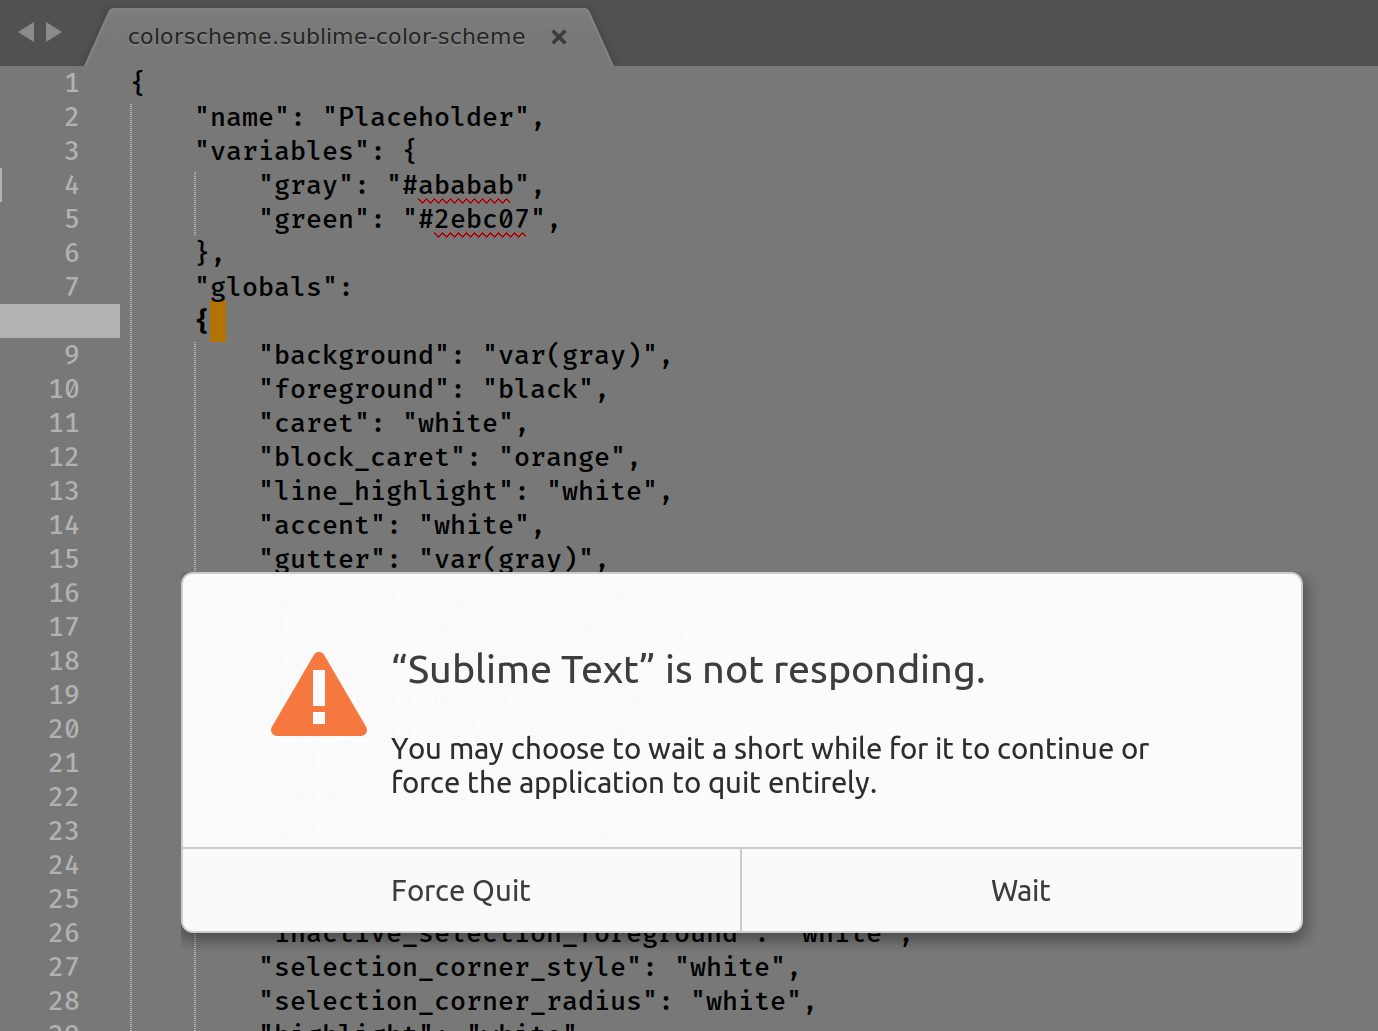
Task: Place cursor on the "name" key
Action: click(241, 118)
